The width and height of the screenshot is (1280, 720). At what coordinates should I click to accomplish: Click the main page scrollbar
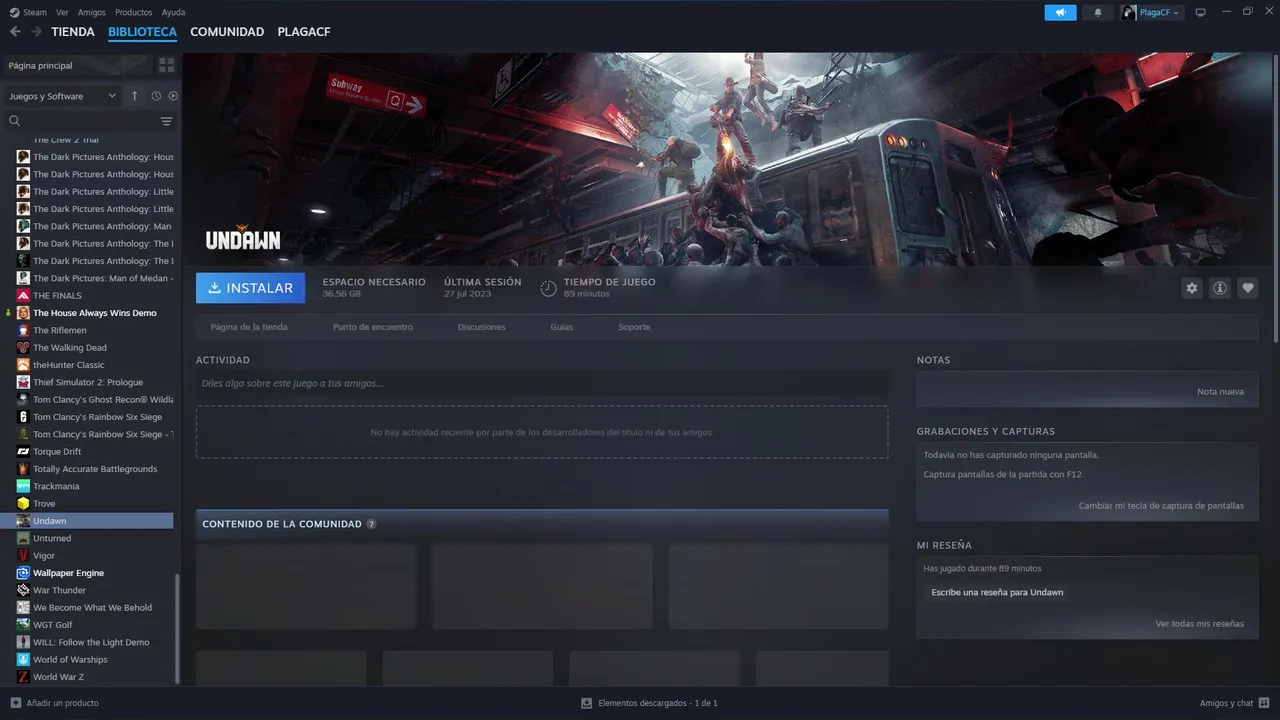(1276, 198)
